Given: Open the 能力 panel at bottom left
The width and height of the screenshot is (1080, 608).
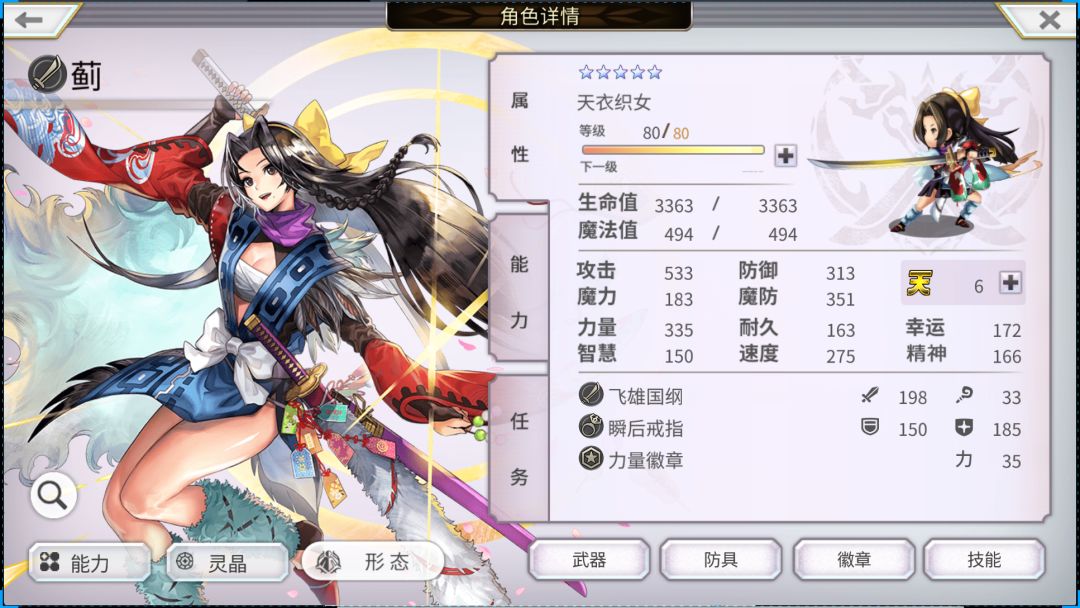Looking at the screenshot, I should point(89,563).
